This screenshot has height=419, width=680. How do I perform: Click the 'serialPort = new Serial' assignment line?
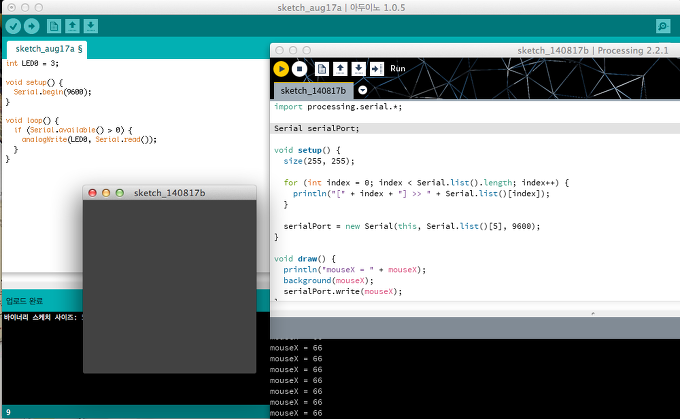pos(412,226)
